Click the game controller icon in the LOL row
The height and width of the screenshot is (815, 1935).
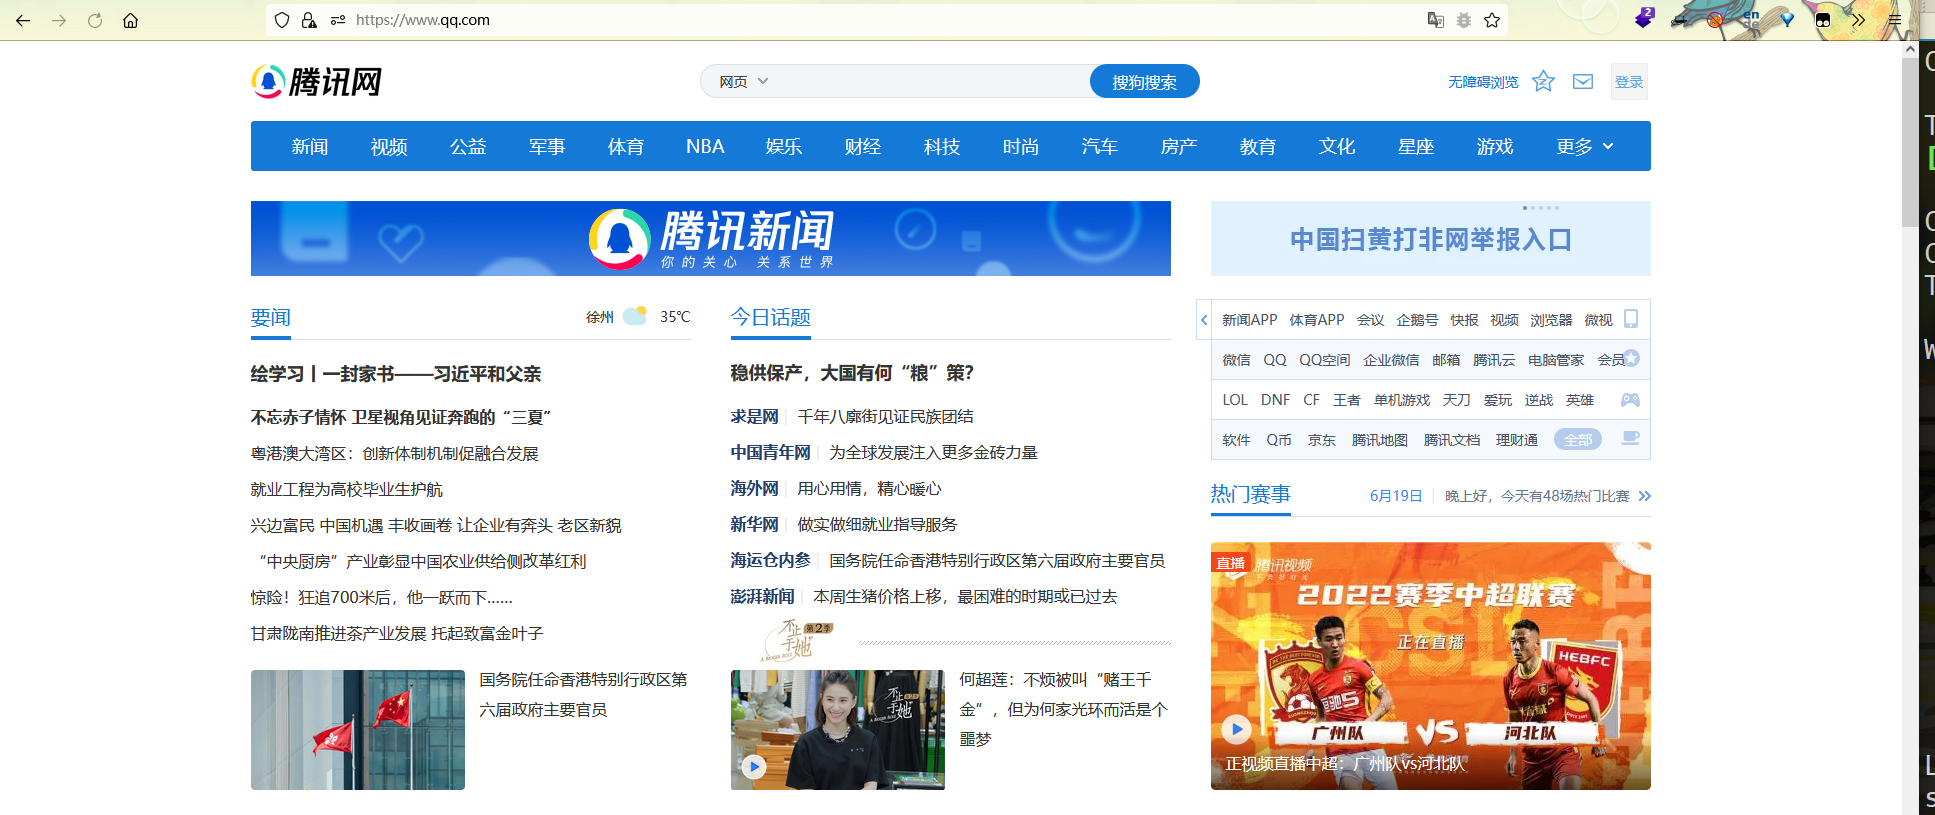point(1630,400)
